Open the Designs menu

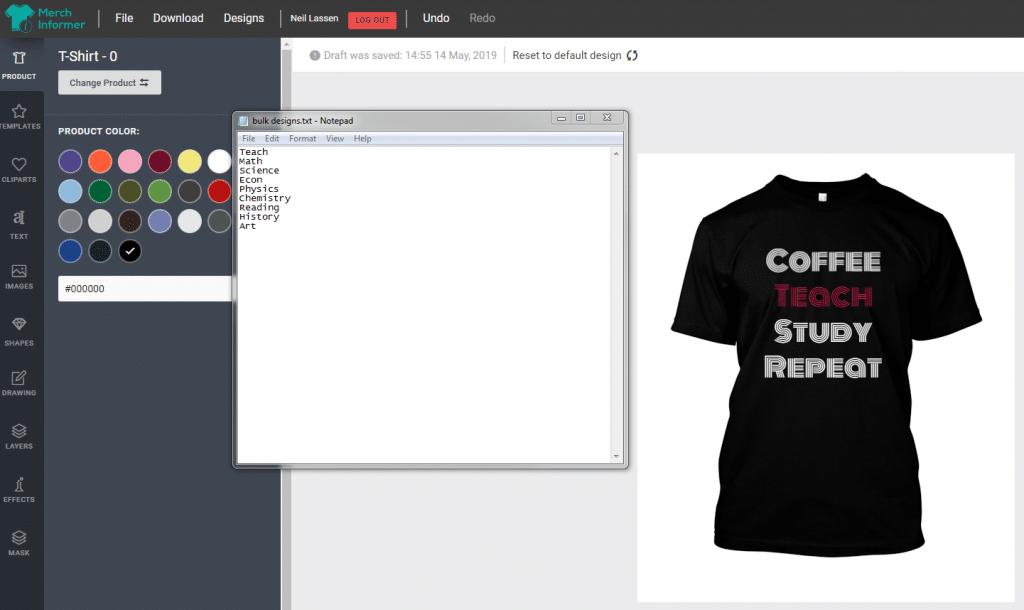(x=244, y=18)
